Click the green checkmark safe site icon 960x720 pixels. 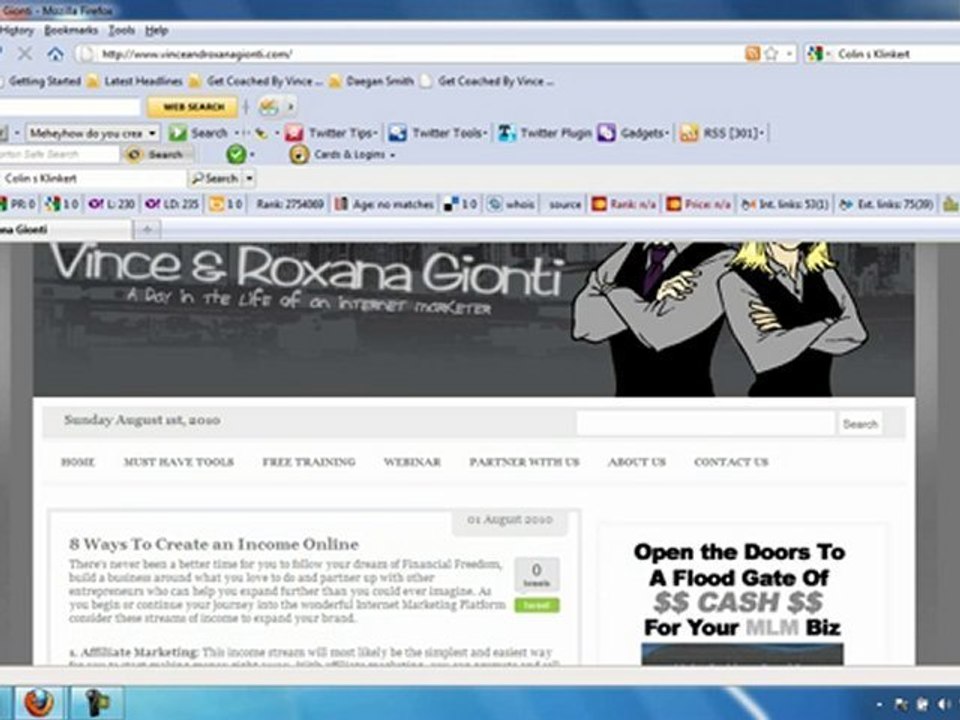[236, 154]
